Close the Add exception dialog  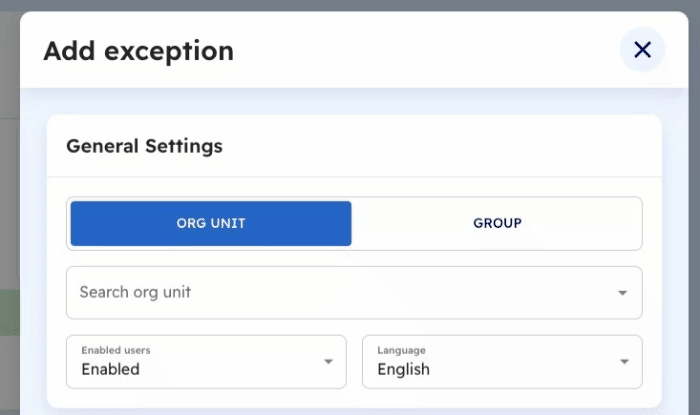[x=642, y=50]
